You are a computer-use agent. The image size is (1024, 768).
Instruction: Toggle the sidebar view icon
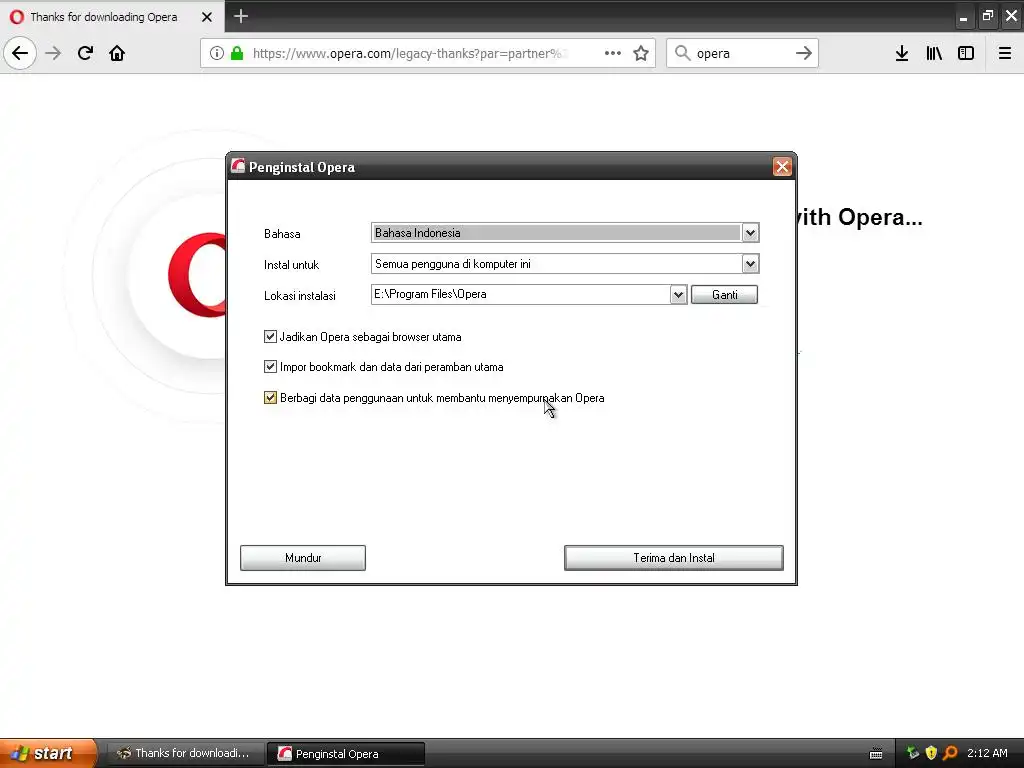966,53
